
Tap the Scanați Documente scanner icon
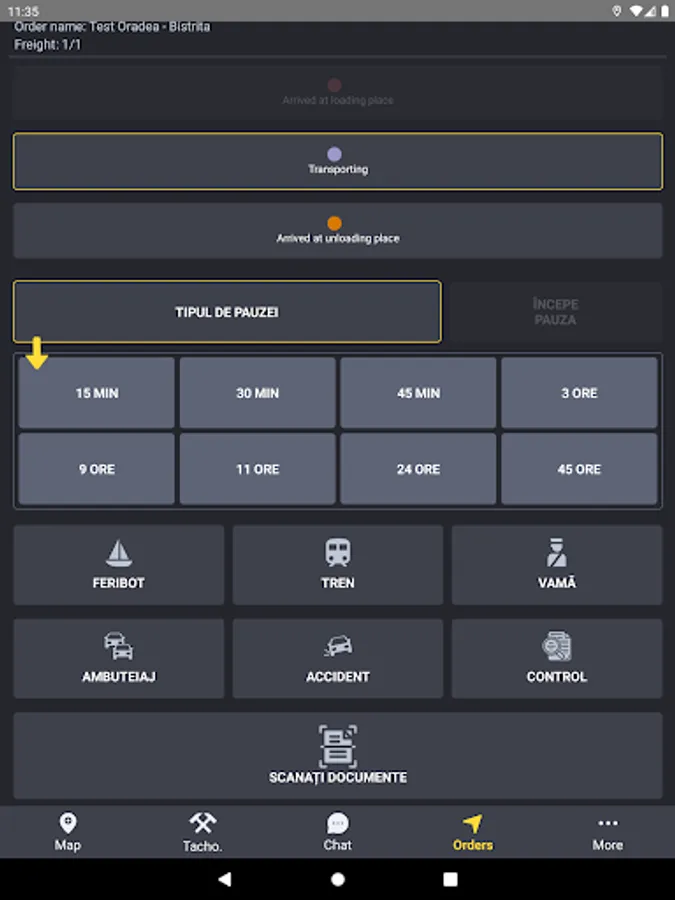tap(338, 746)
